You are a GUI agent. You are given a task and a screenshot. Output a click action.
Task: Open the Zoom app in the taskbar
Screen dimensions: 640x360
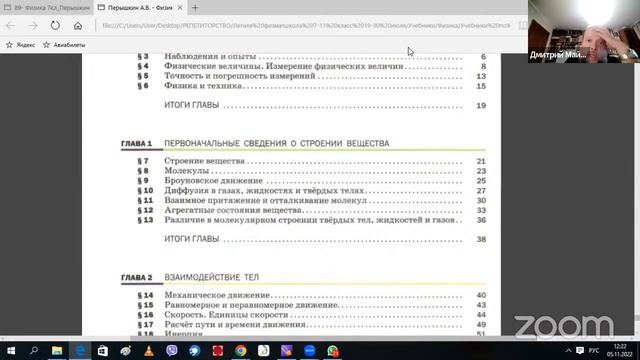(310, 351)
